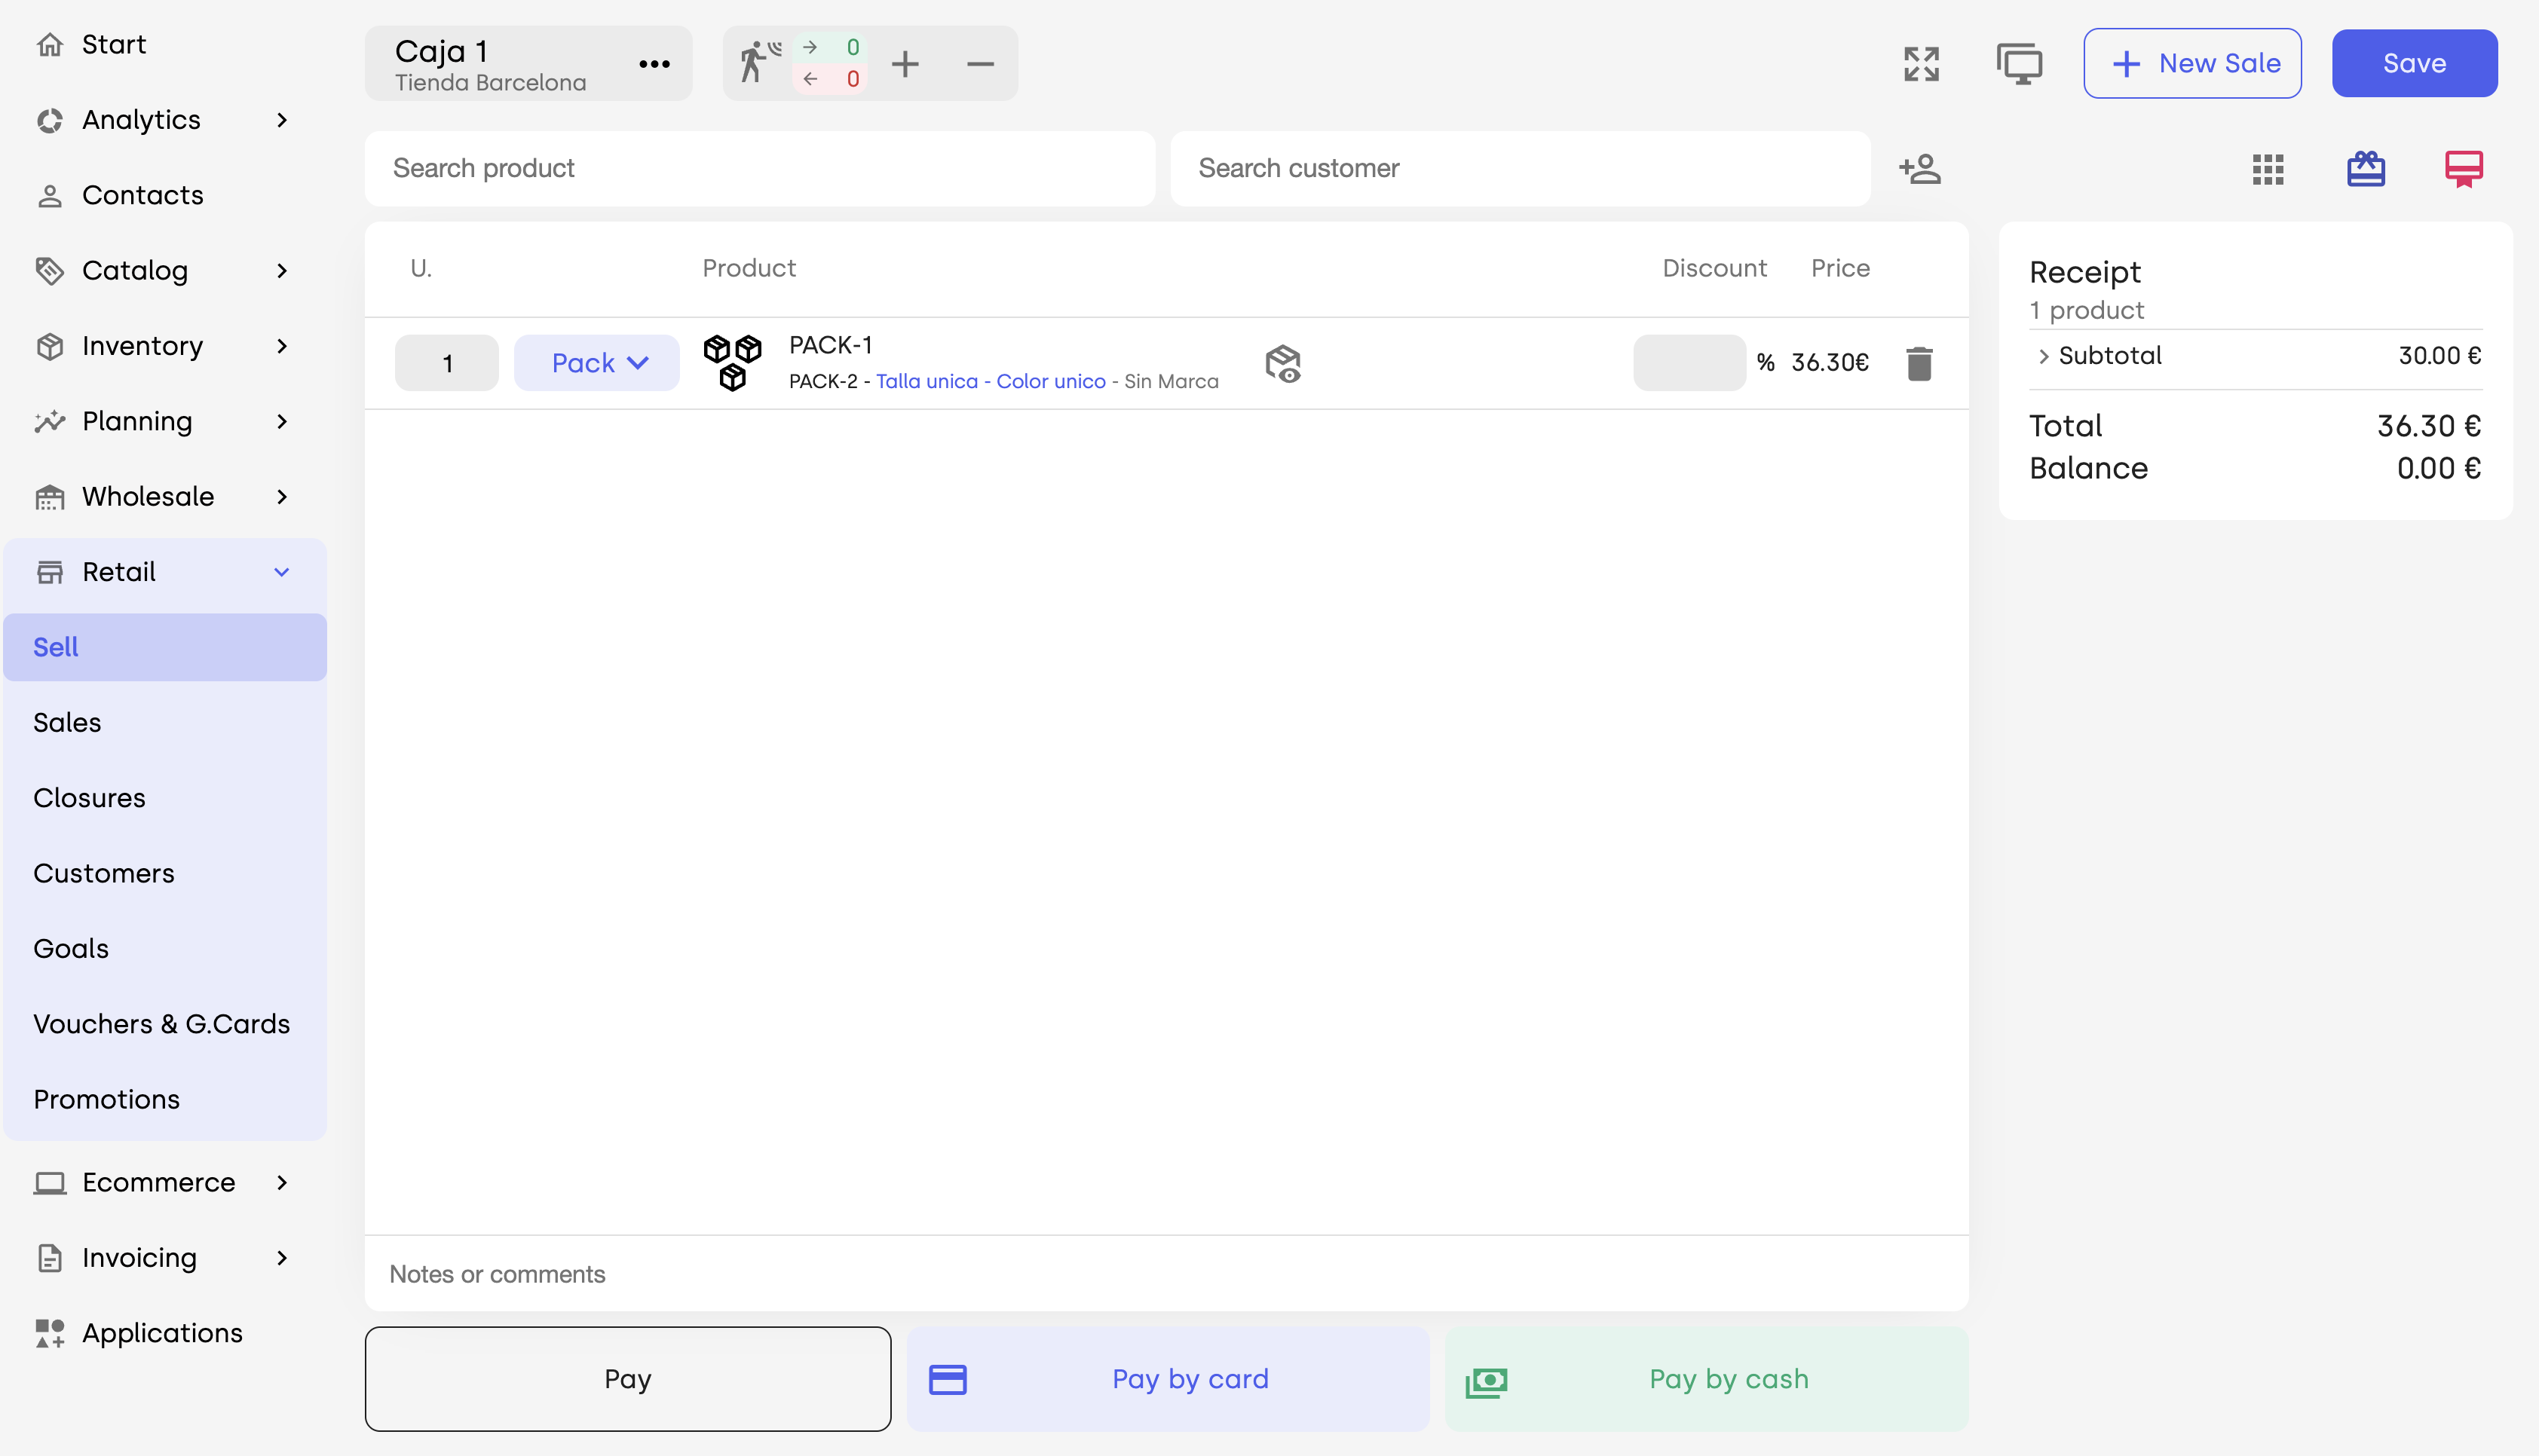
Task: Increase visitor count with plus icon
Action: pos(905,64)
